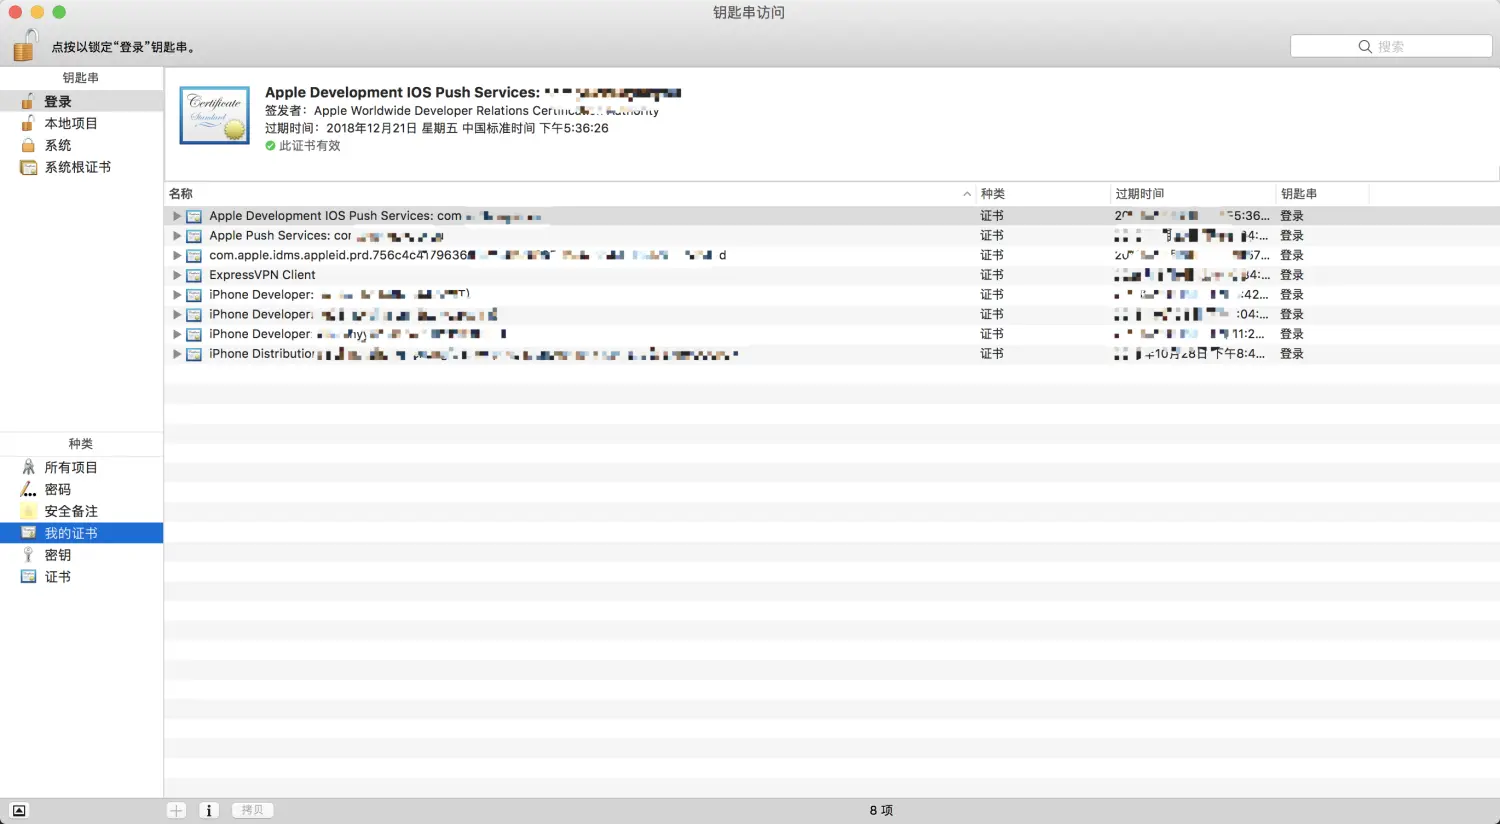Show the 密钥 category
The width and height of the screenshot is (1500, 824).
point(81,555)
